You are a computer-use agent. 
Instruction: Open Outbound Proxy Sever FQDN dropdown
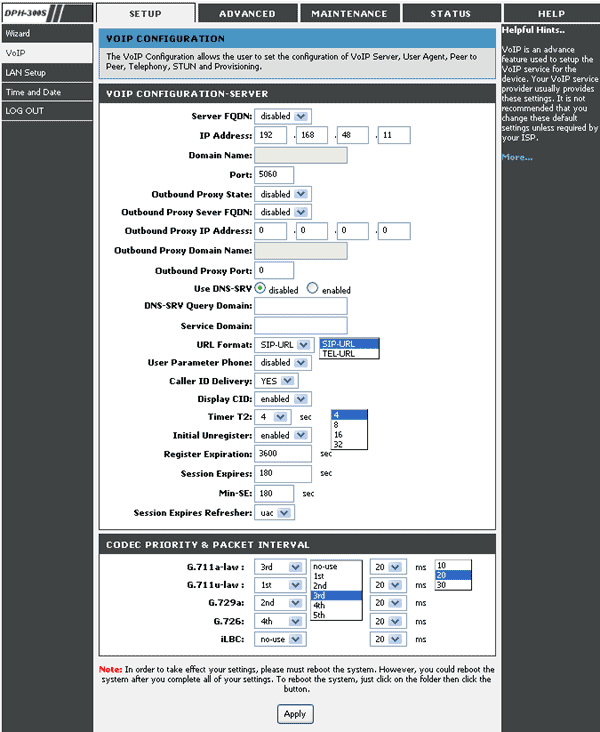(x=282, y=212)
